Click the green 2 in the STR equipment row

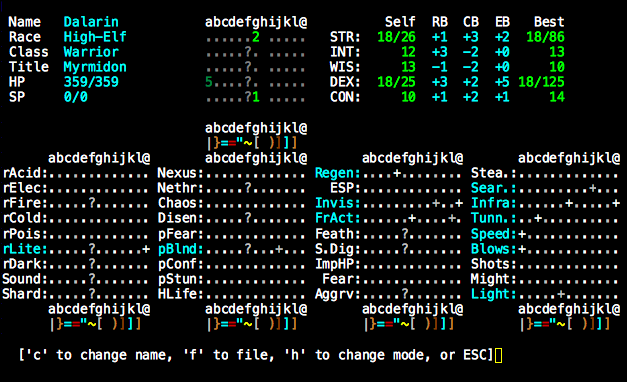(256, 37)
